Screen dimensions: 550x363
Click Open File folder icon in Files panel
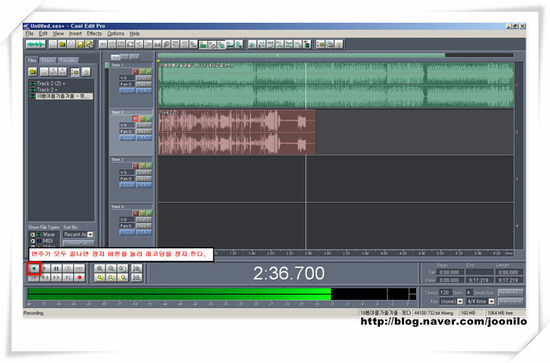point(33,72)
